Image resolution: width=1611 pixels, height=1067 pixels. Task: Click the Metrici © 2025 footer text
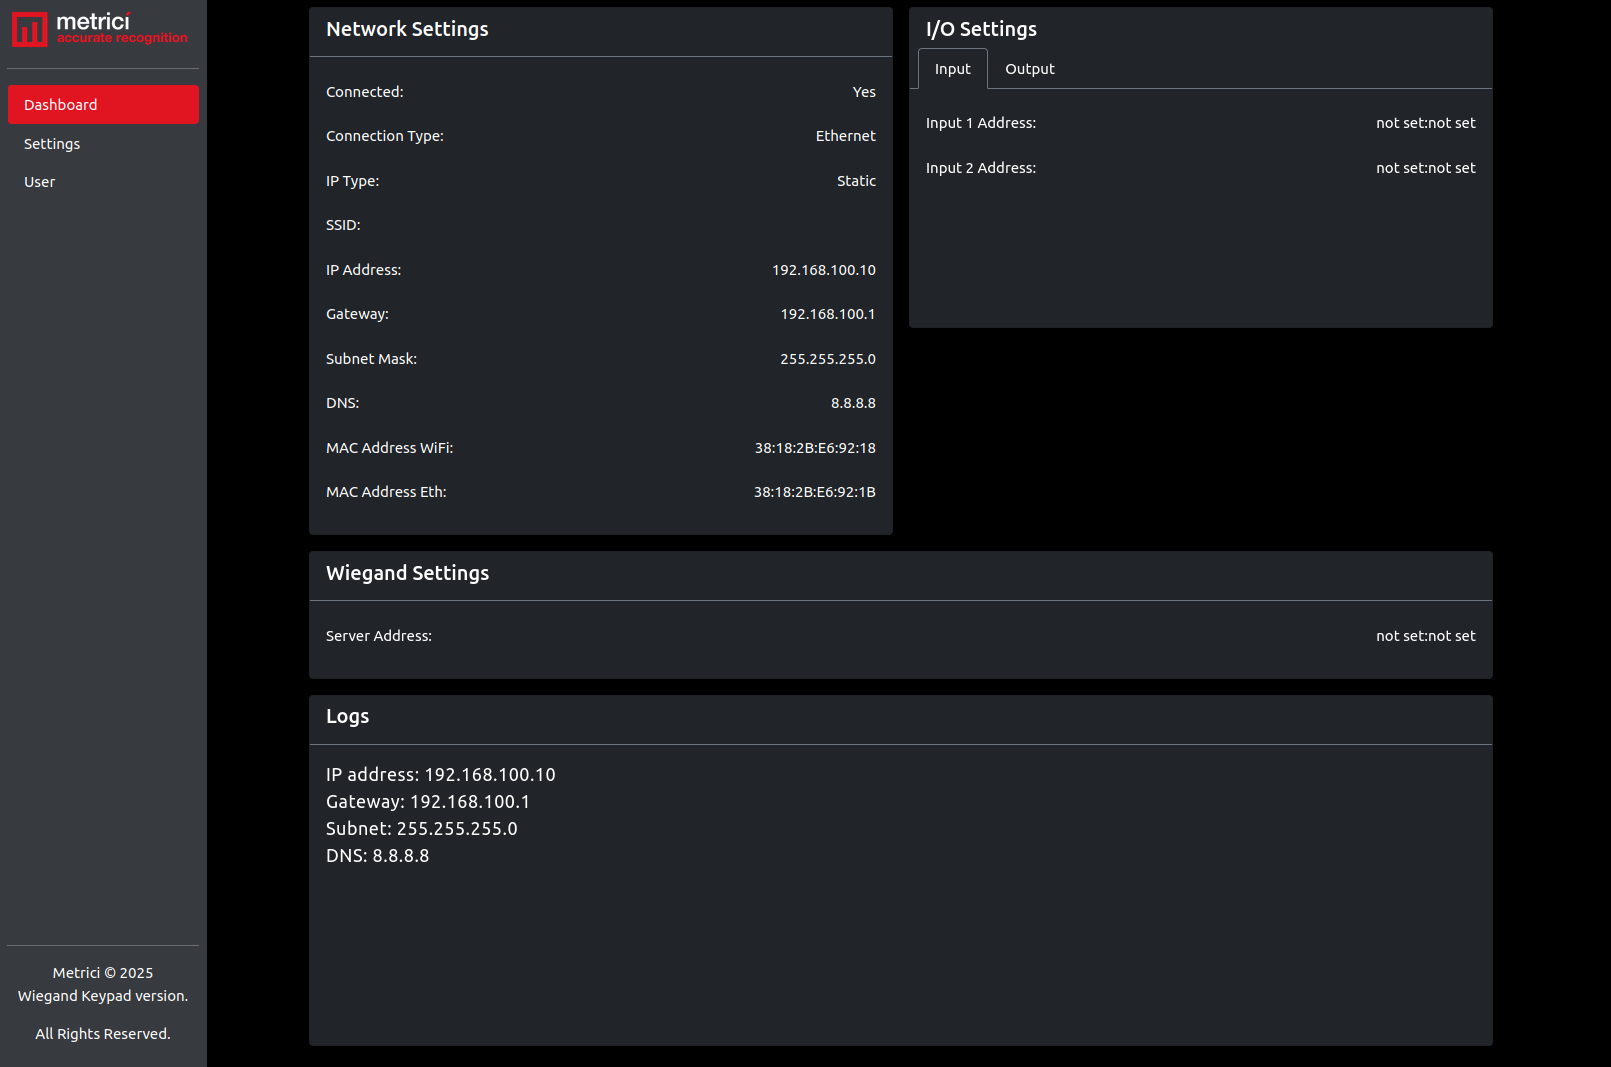click(x=103, y=973)
